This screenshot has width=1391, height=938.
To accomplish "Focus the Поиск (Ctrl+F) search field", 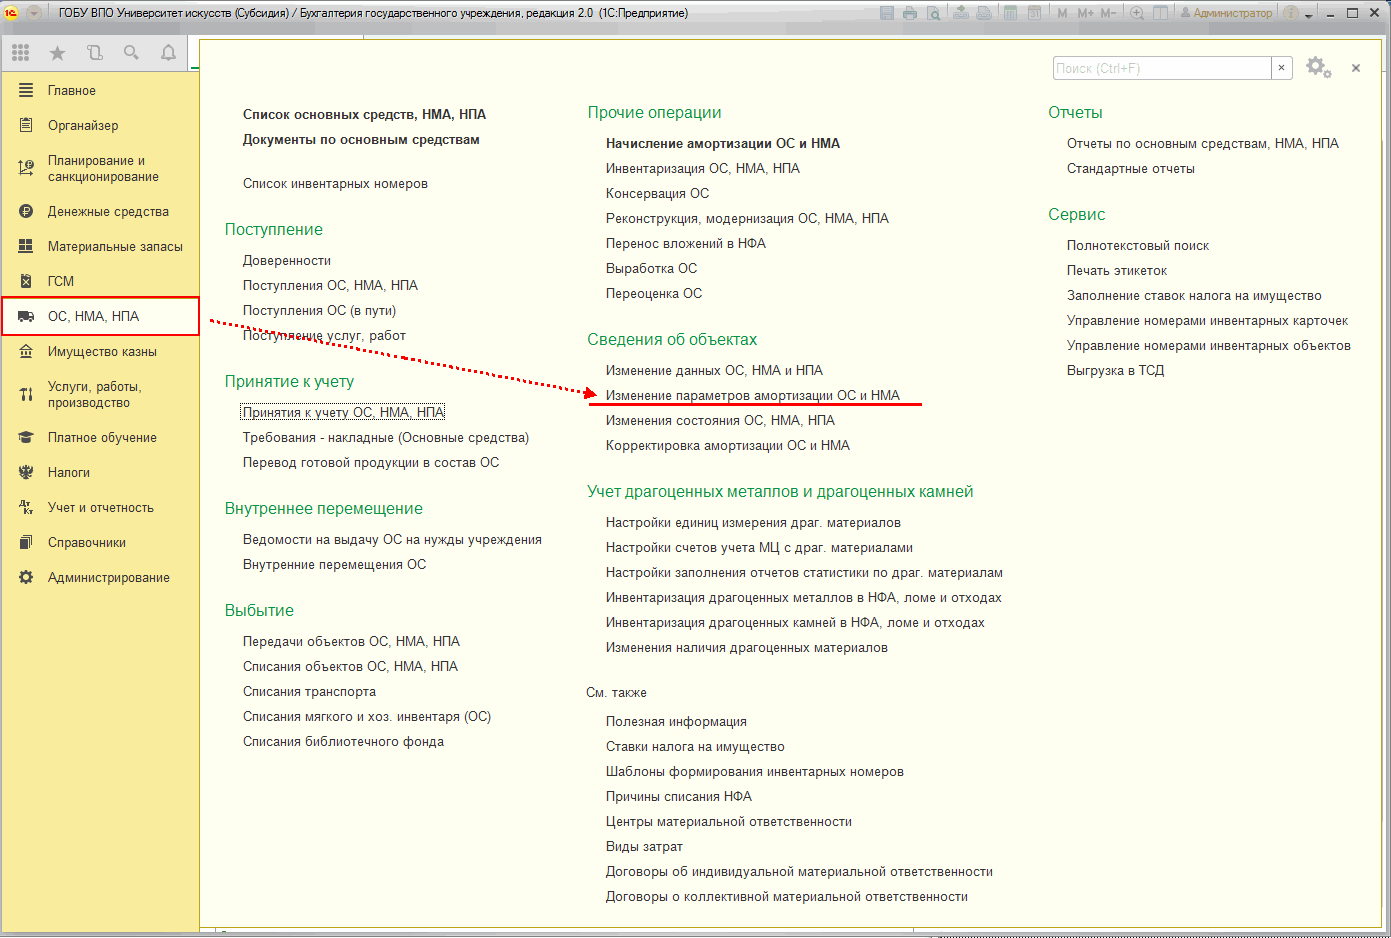I will click(1162, 68).
